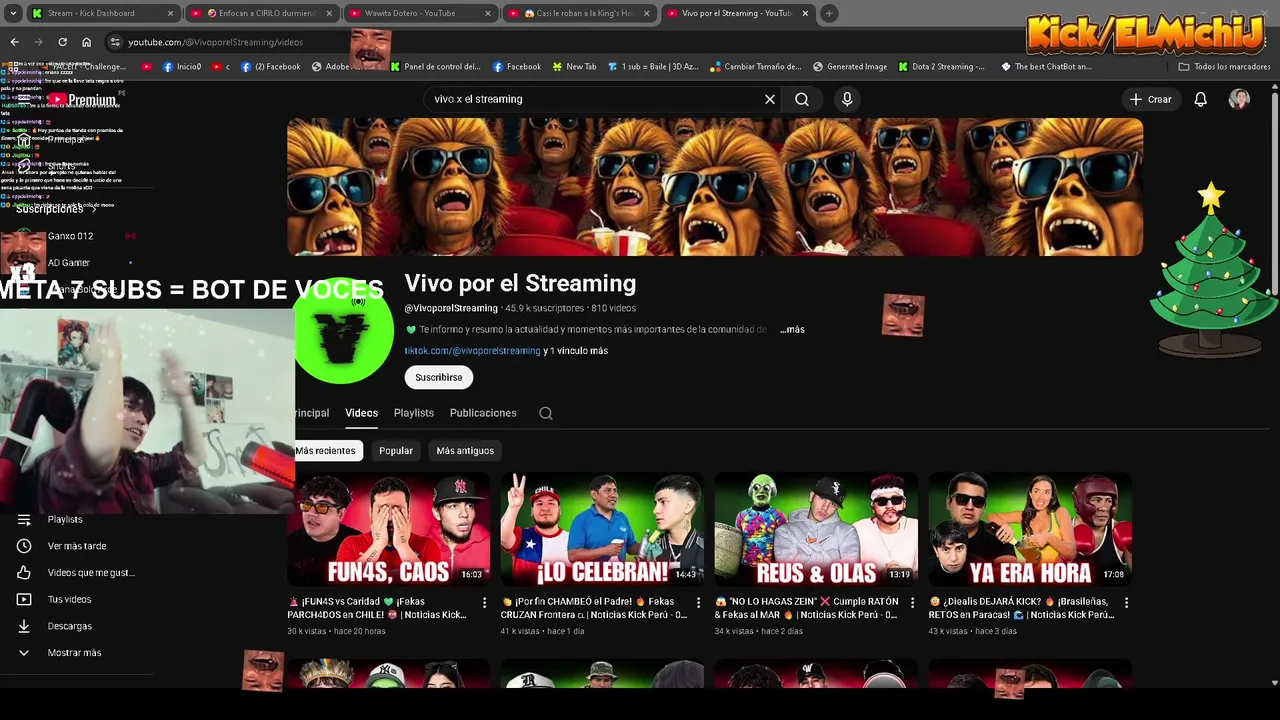Image resolution: width=1280 pixels, height=720 pixels.
Task: Expand the Suscripciones section arrow
Action: pyautogui.click(x=95, y=209)
